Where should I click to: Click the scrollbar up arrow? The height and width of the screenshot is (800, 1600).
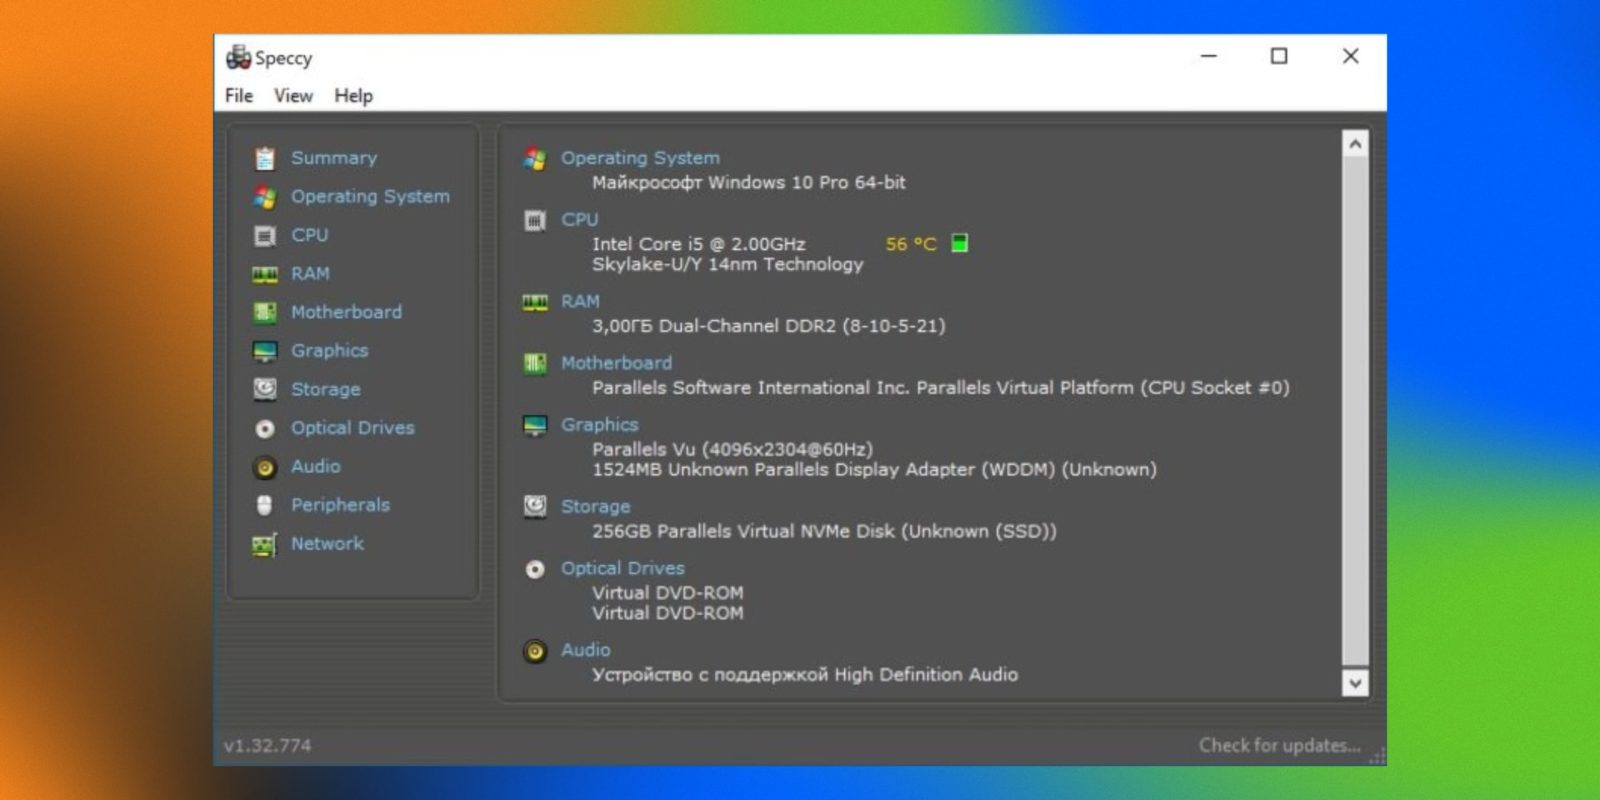click(1355, 144)
